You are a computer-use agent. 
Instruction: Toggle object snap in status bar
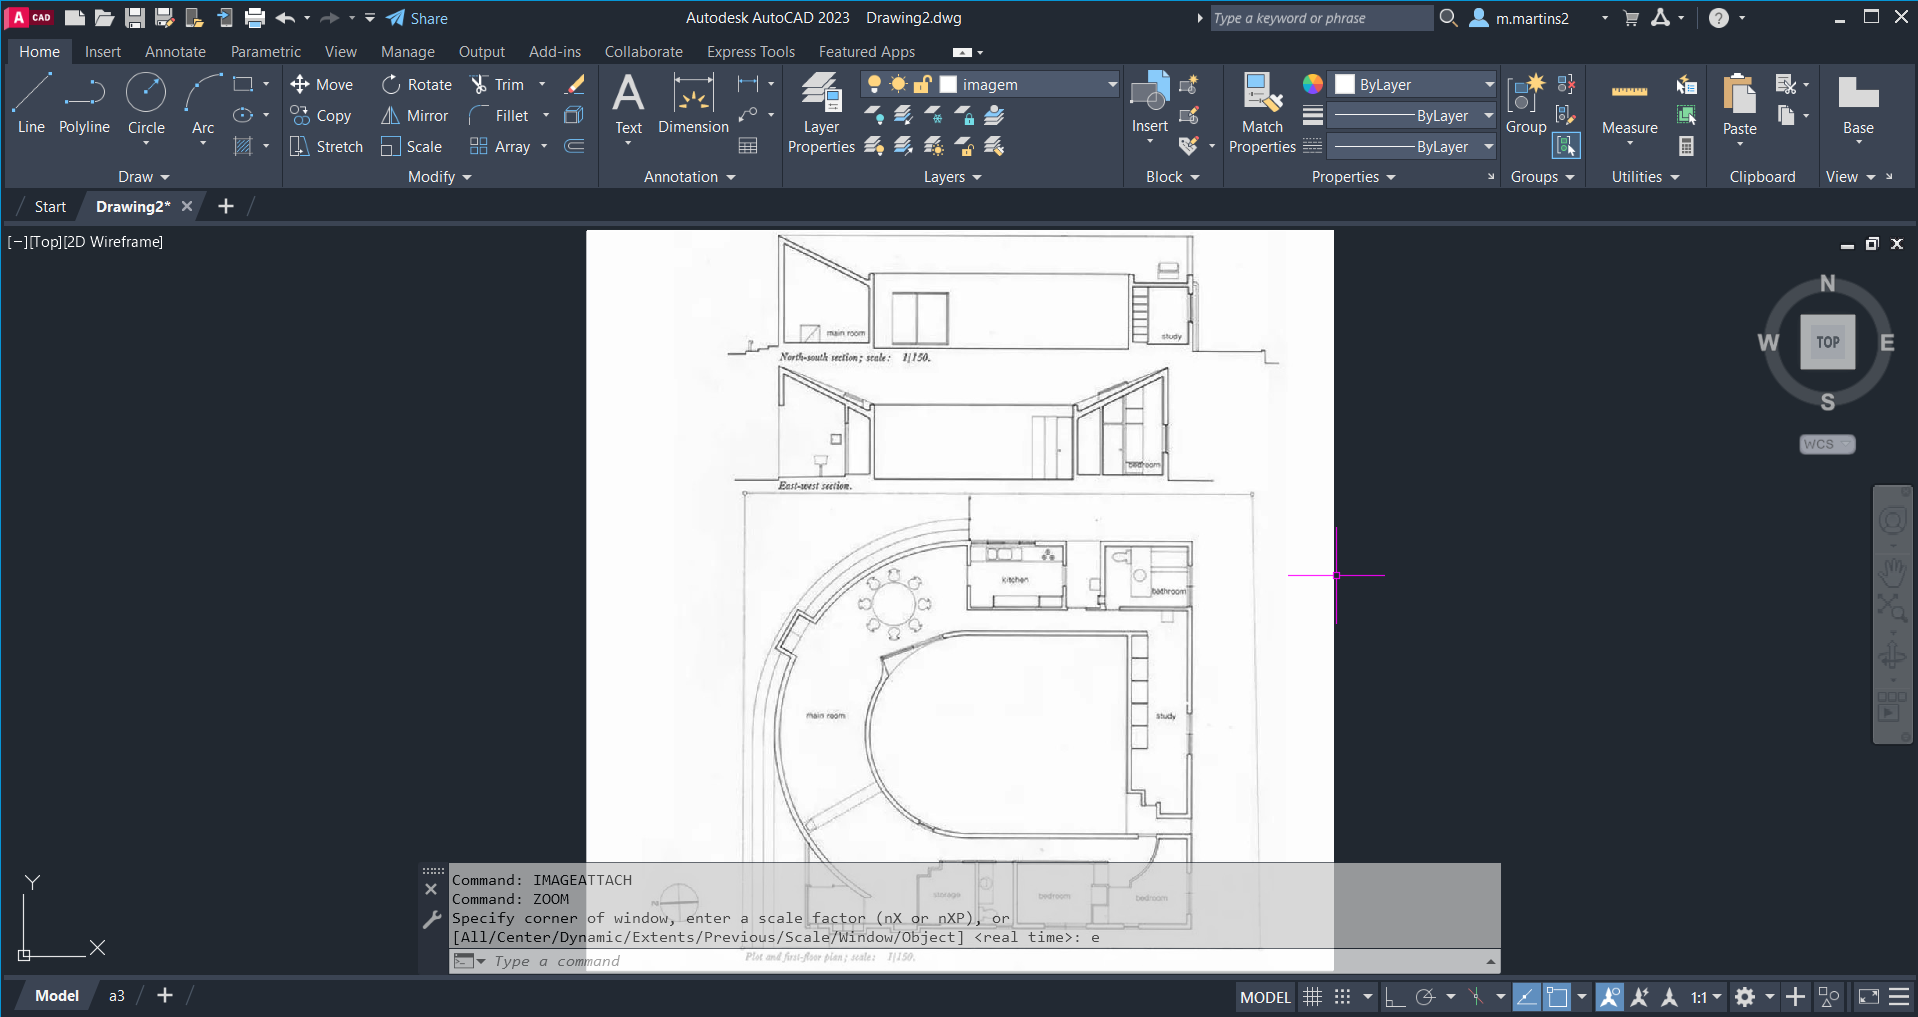[1557, 997]
